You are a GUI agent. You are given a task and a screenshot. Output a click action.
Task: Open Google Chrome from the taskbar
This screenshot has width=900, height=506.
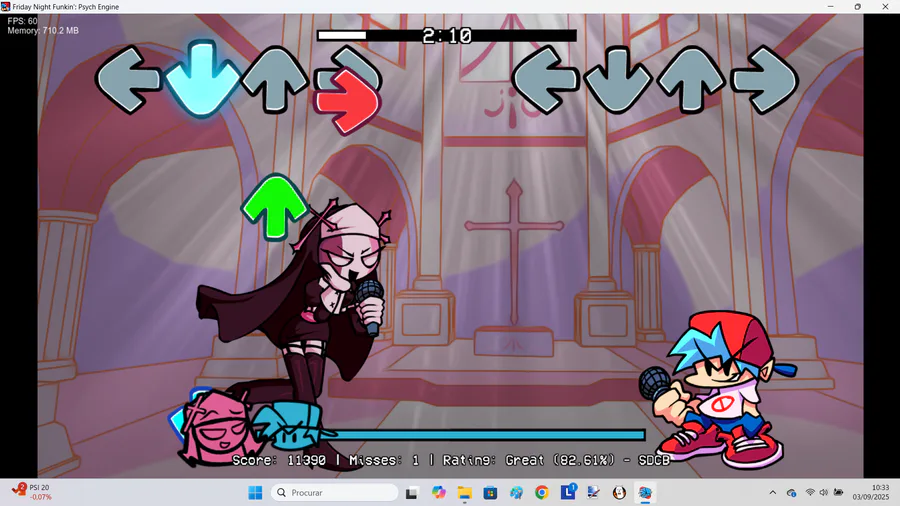pyautogui.click(x=542, y=492)
